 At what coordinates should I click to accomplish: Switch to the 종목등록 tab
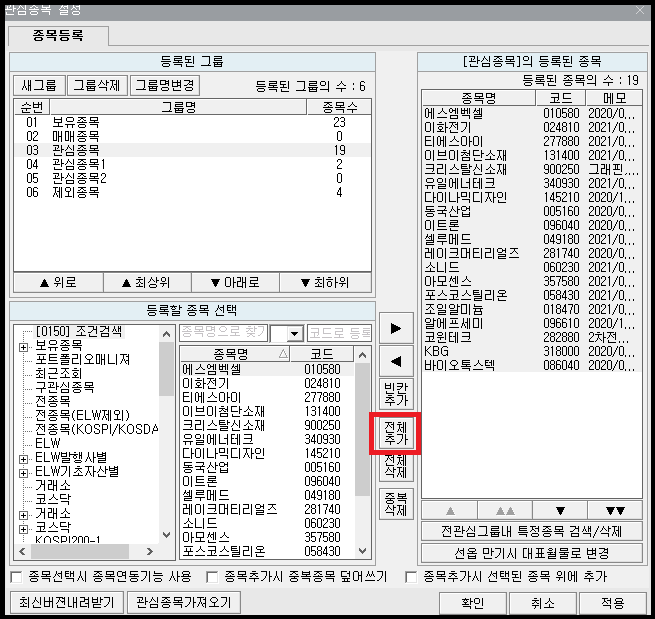[x=58, y=36]
